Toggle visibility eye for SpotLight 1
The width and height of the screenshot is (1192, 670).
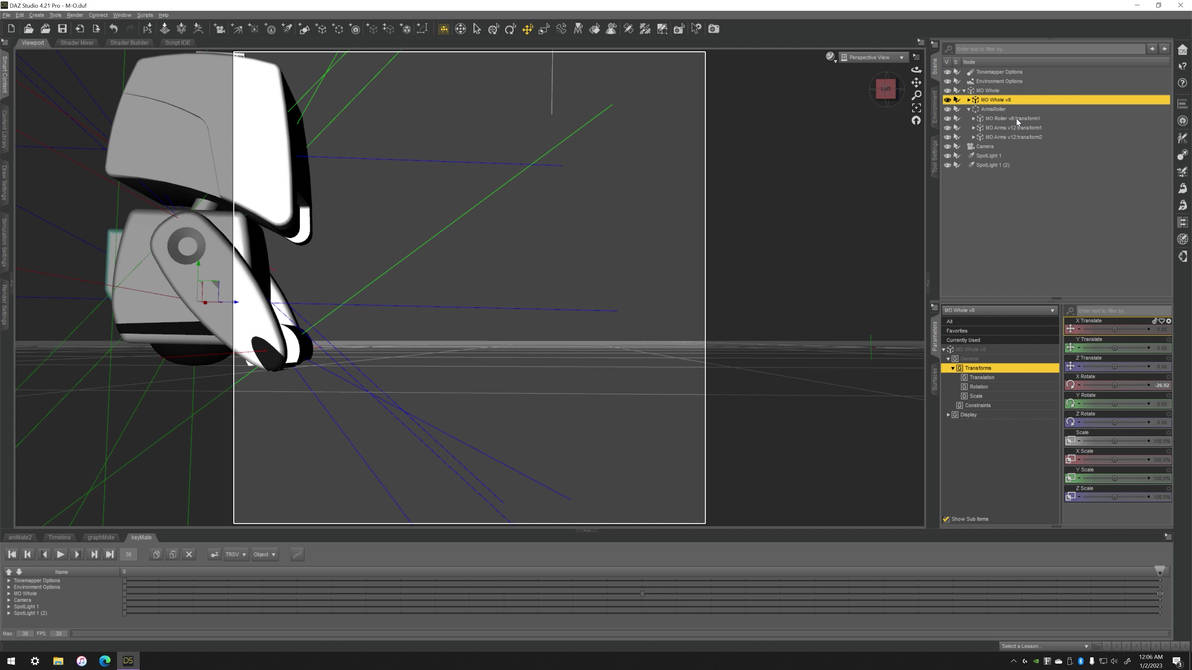[x=947, y=156]
